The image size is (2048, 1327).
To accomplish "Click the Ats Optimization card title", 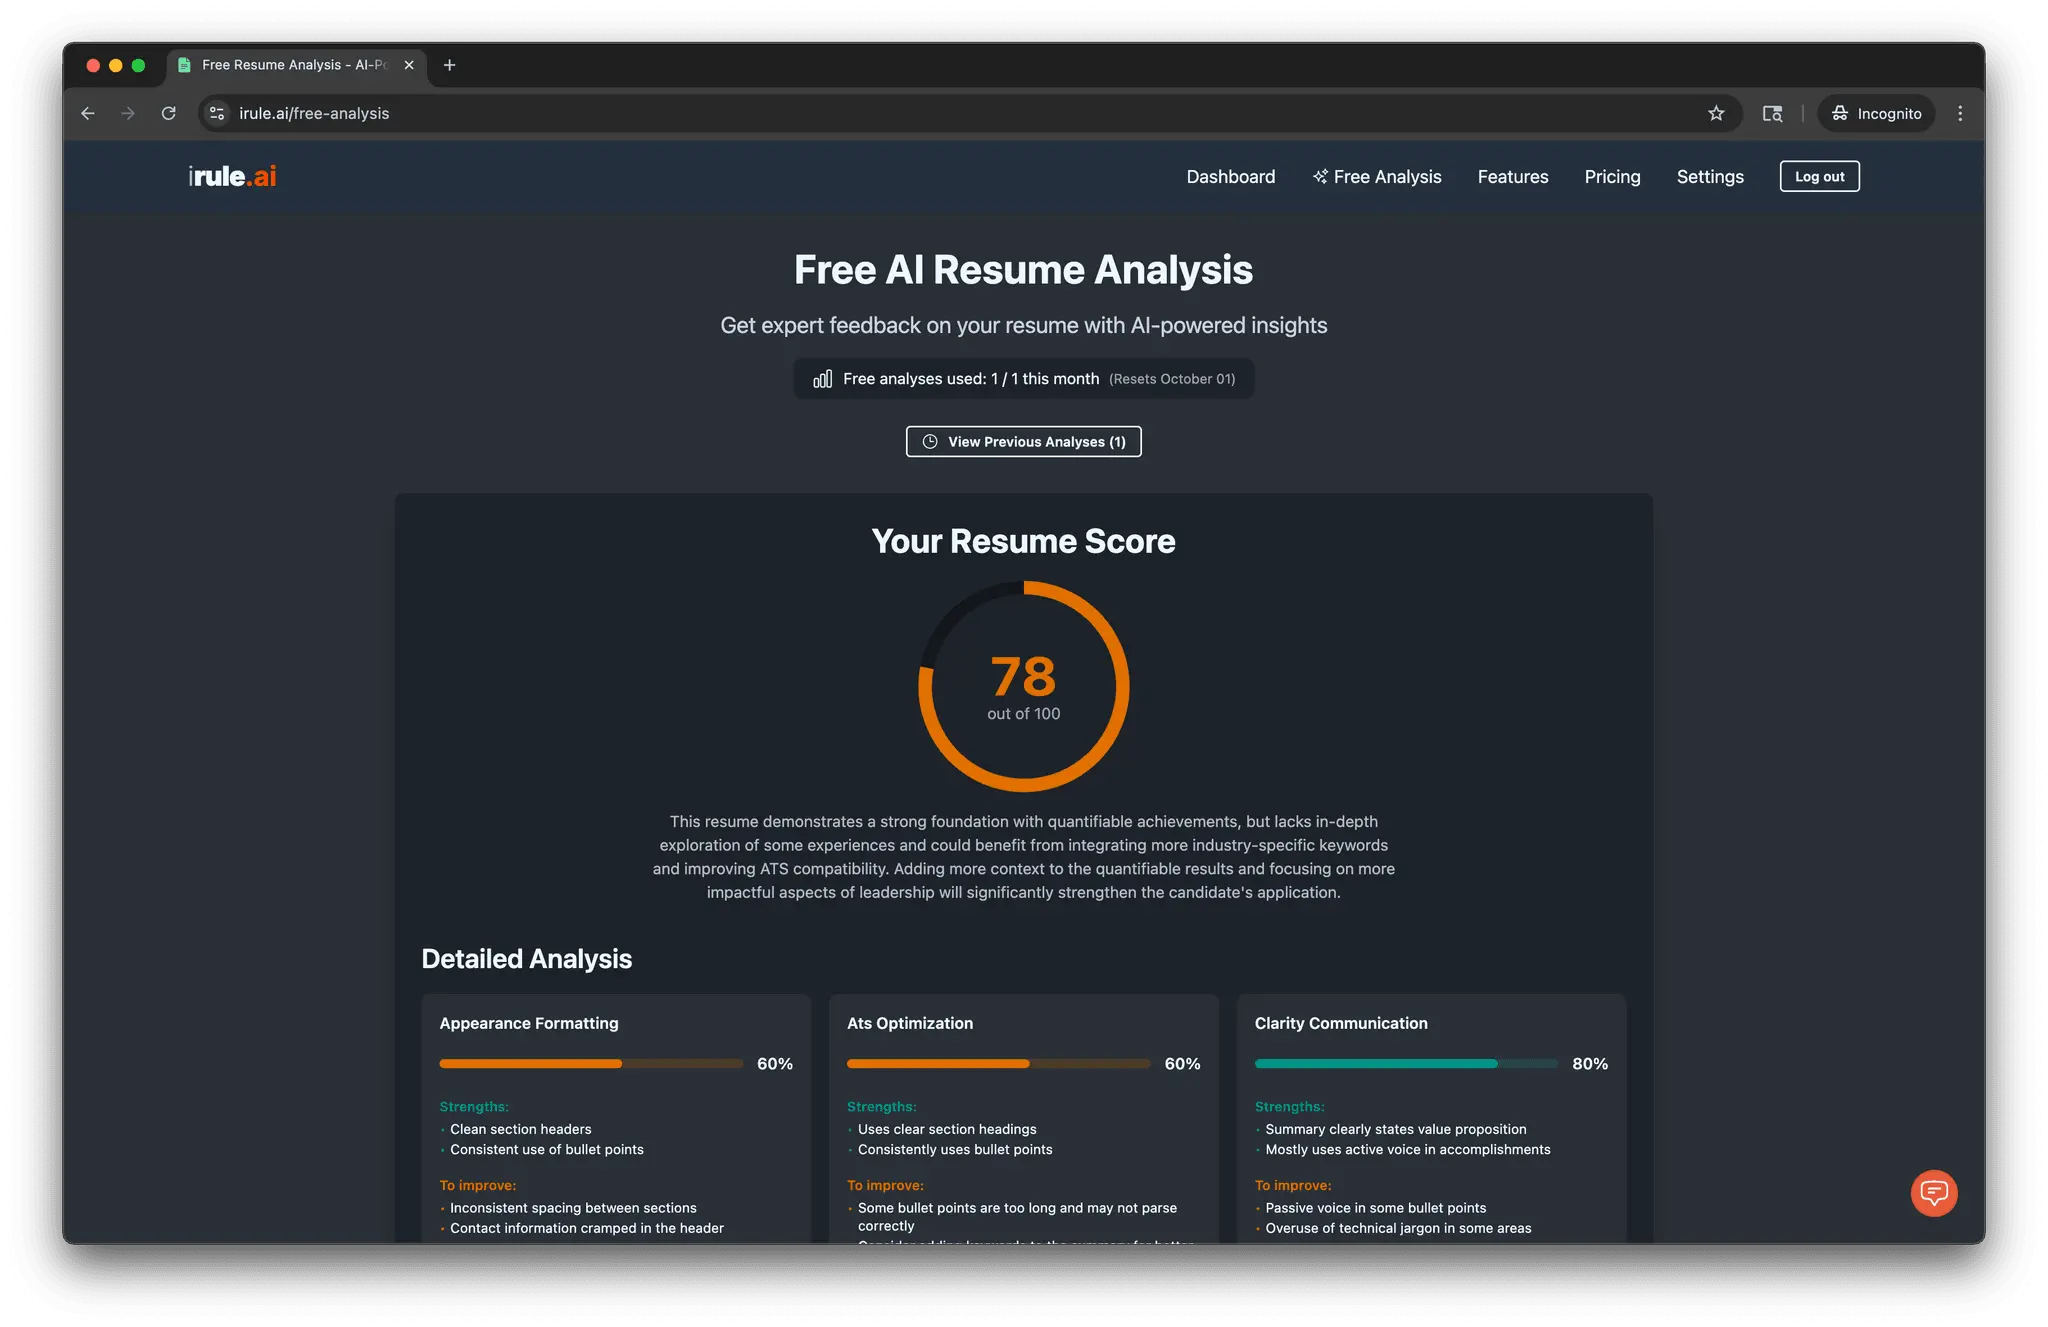I will 910,1023.
